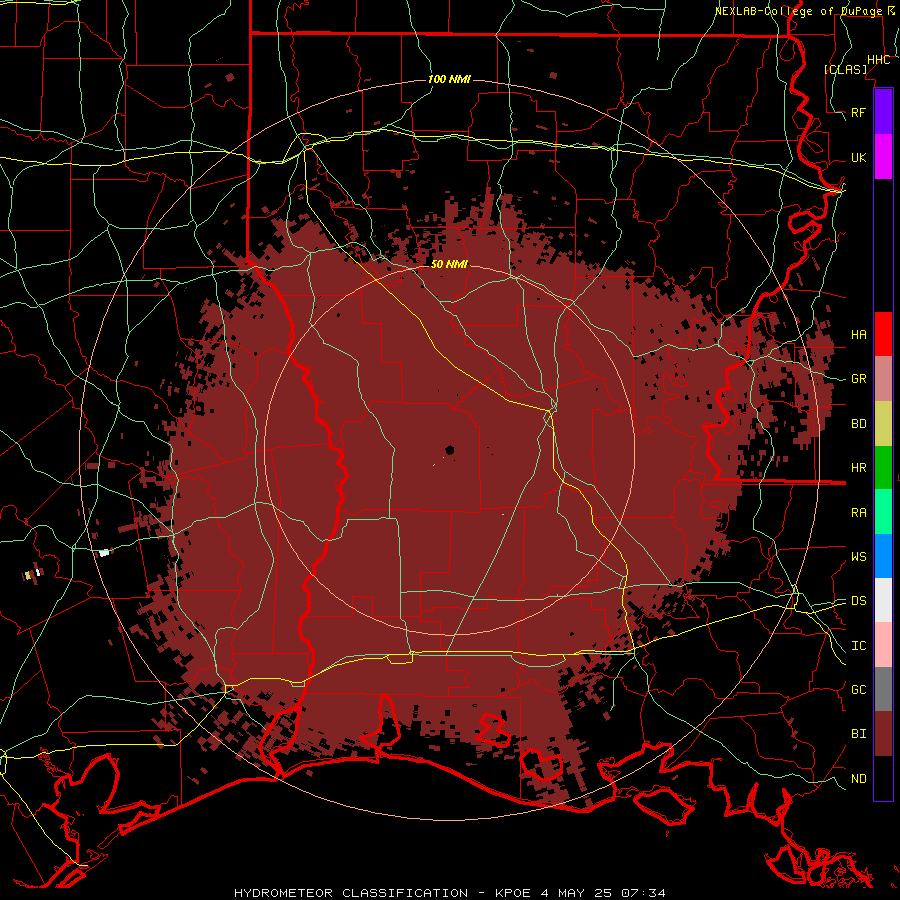This screenshot has height=900, width=900.
Task: Click the magenta UK legend color swatch
Action: [x=883, y=157]
